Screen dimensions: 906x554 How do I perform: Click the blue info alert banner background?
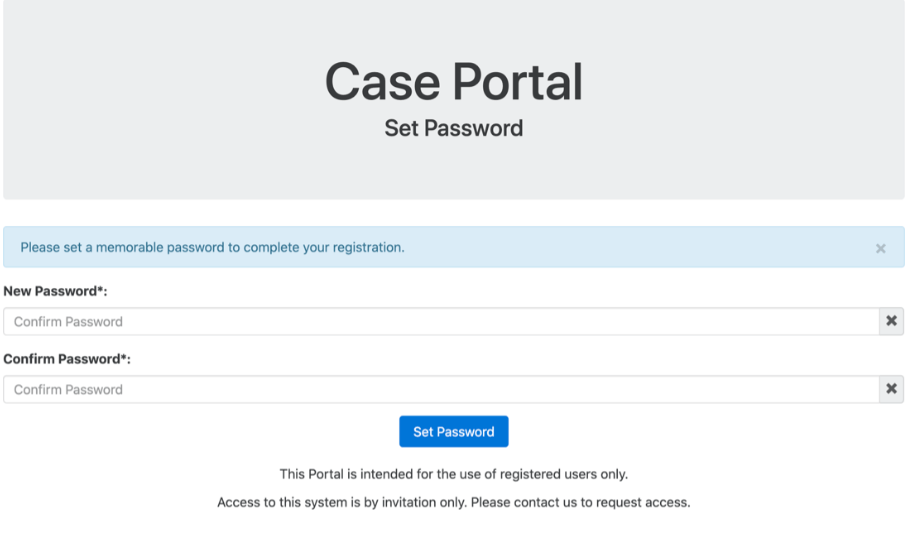pos(636,247)
